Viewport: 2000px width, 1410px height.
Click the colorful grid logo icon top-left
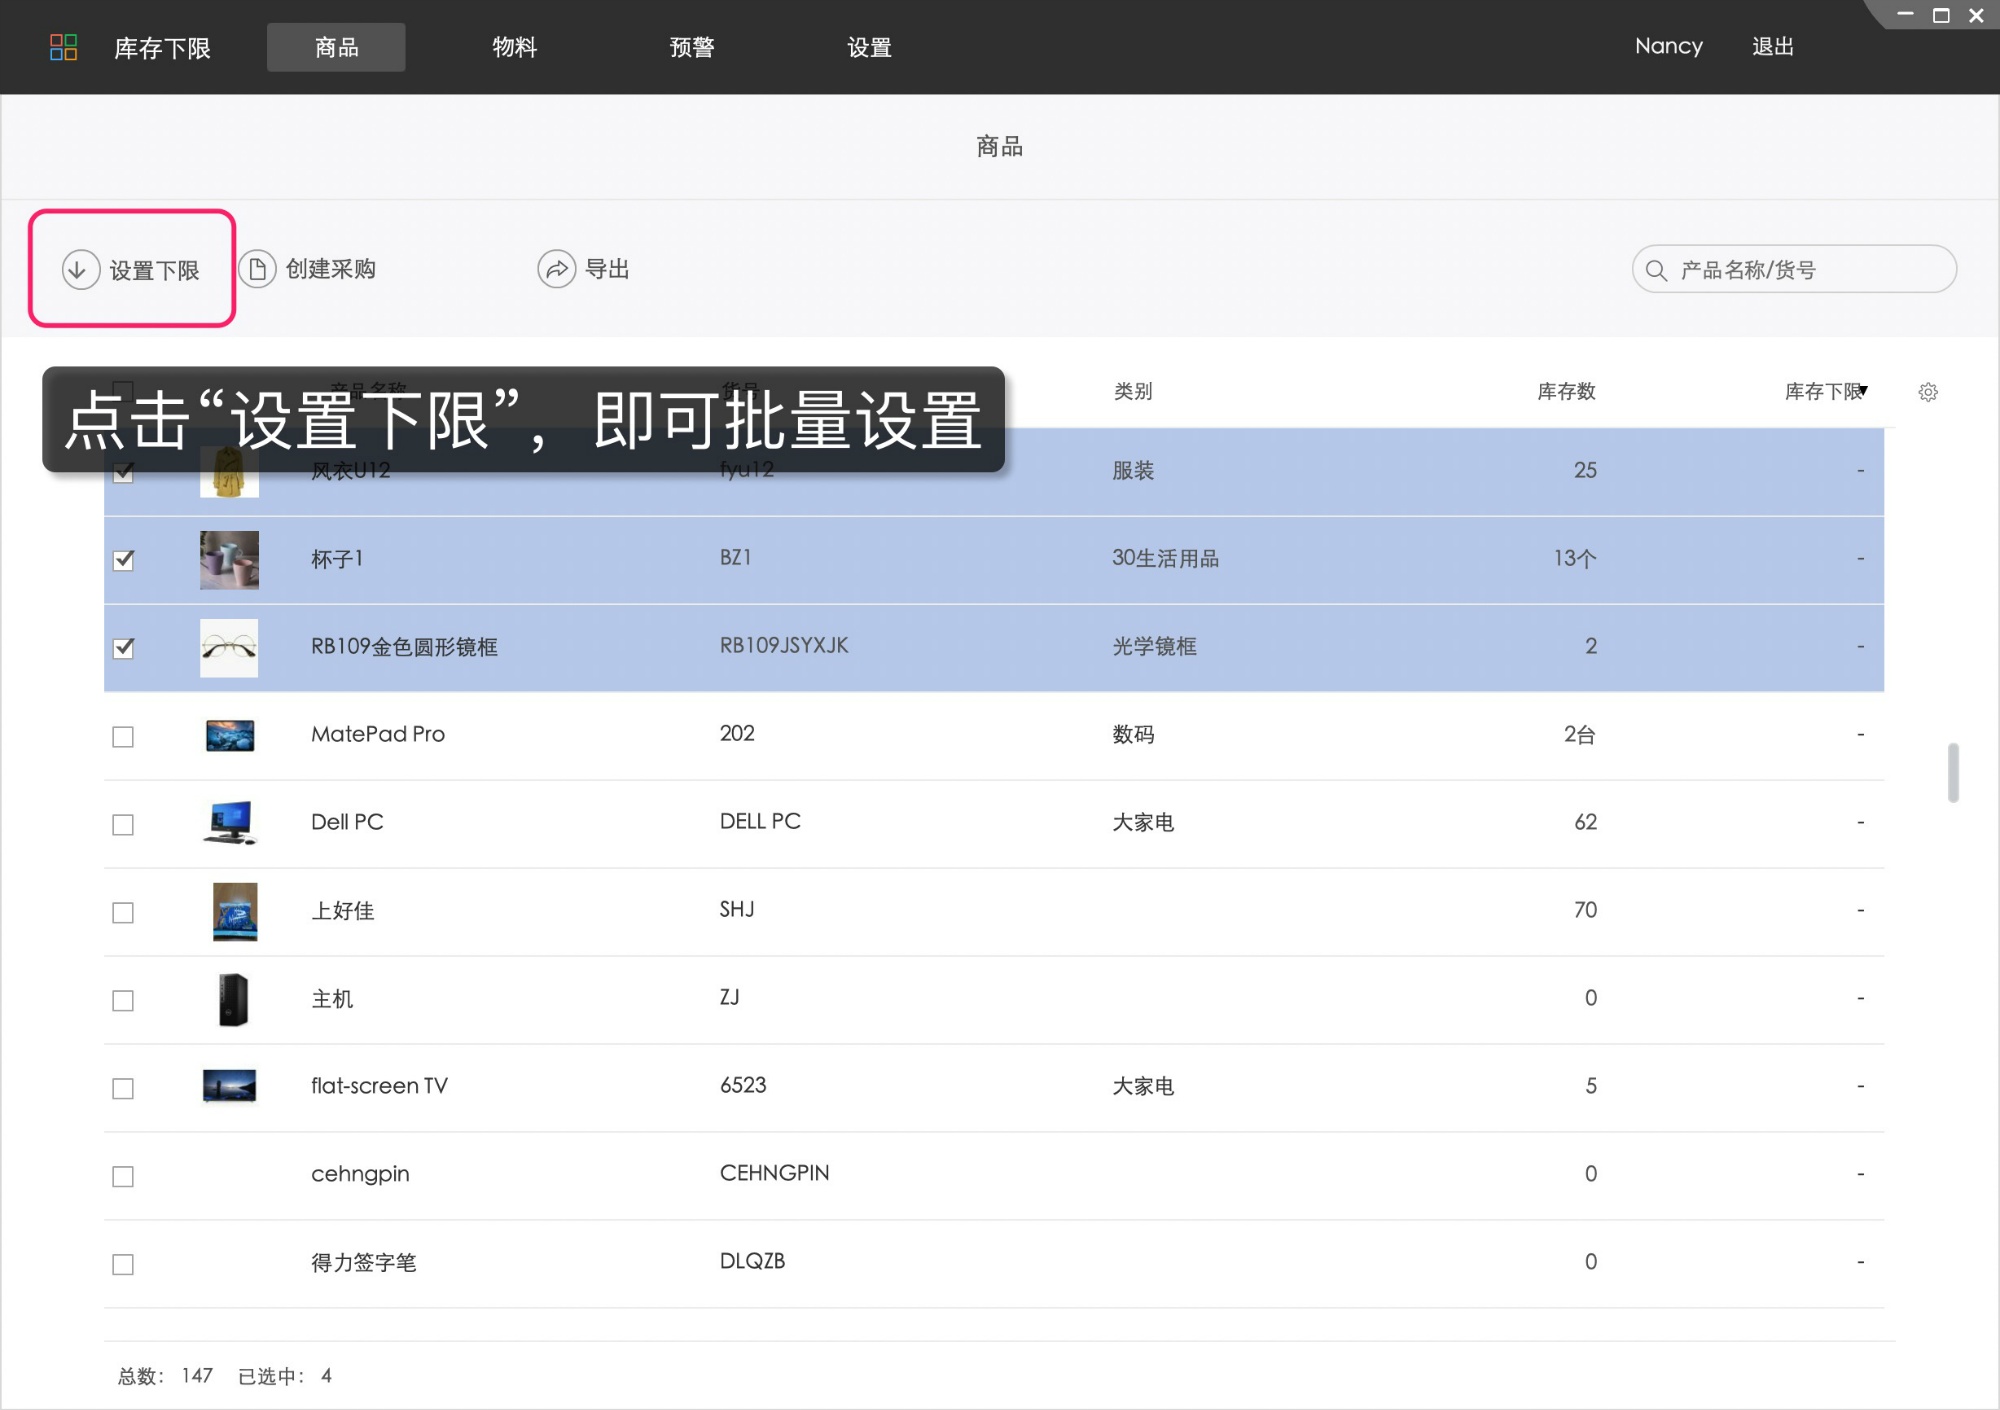point(63,47)
